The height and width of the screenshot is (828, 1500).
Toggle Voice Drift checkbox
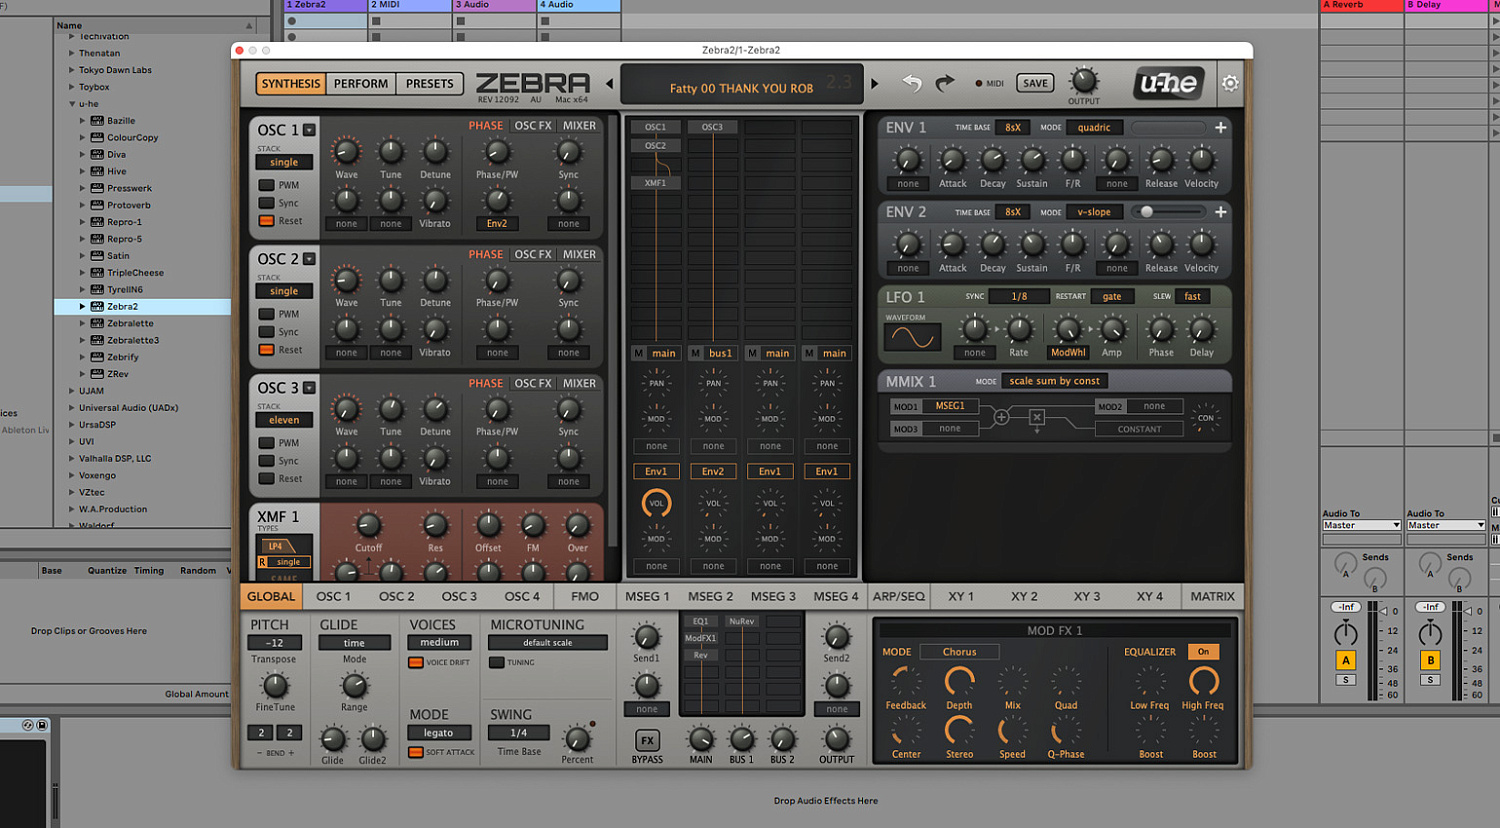click(416, 662)
